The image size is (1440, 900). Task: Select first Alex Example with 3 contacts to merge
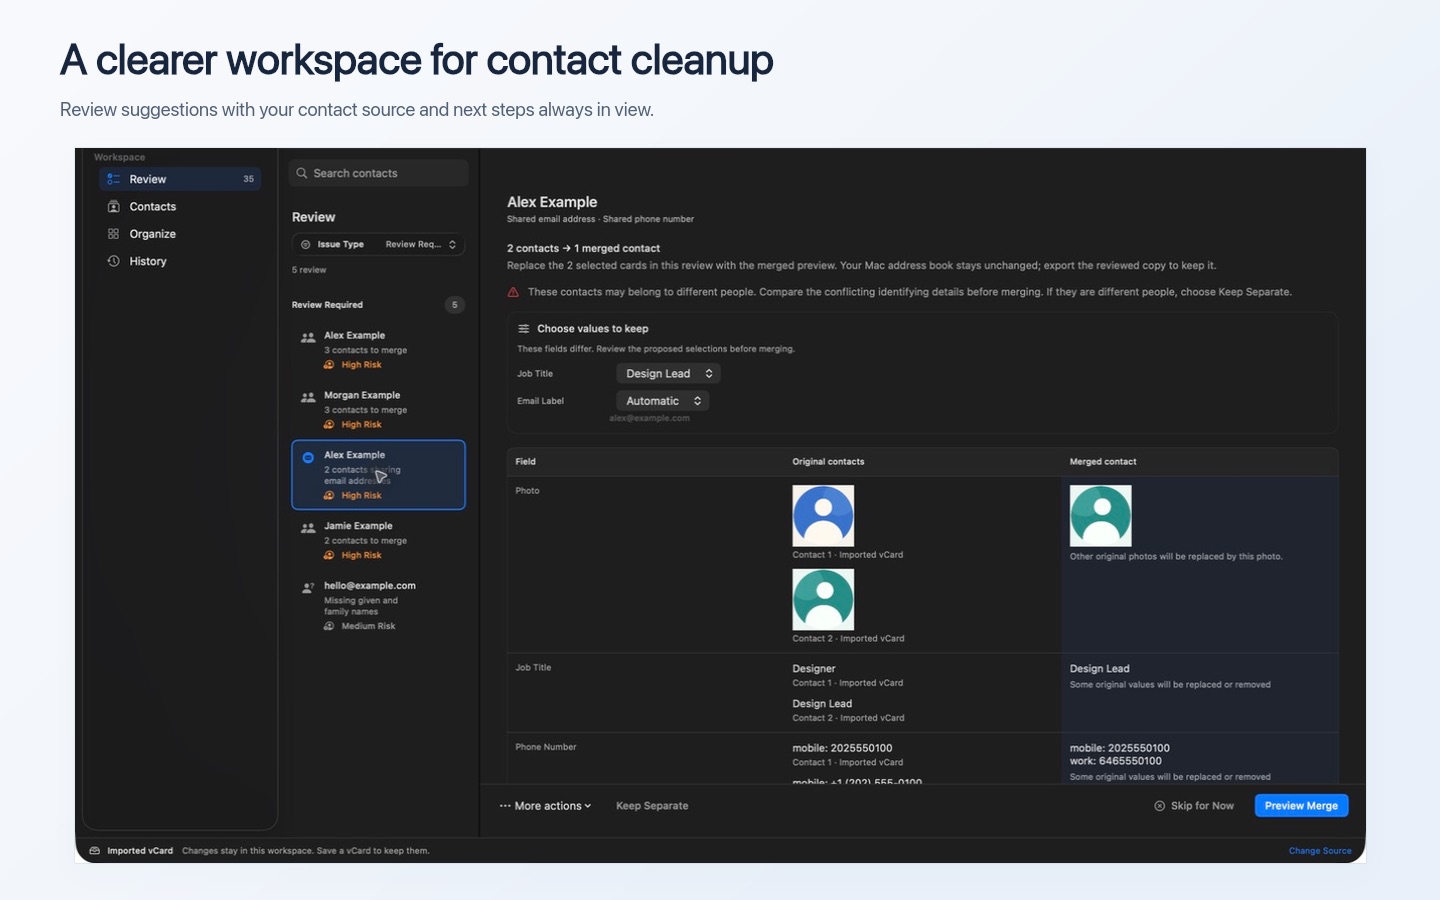[x=378, y=350]
